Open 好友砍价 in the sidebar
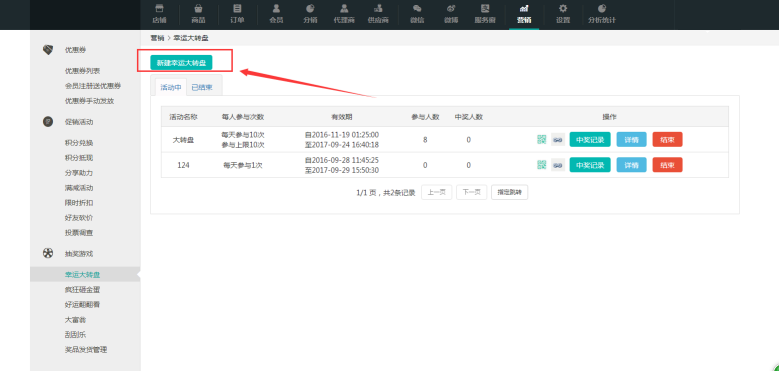The image size is (779, 371). 79,218
